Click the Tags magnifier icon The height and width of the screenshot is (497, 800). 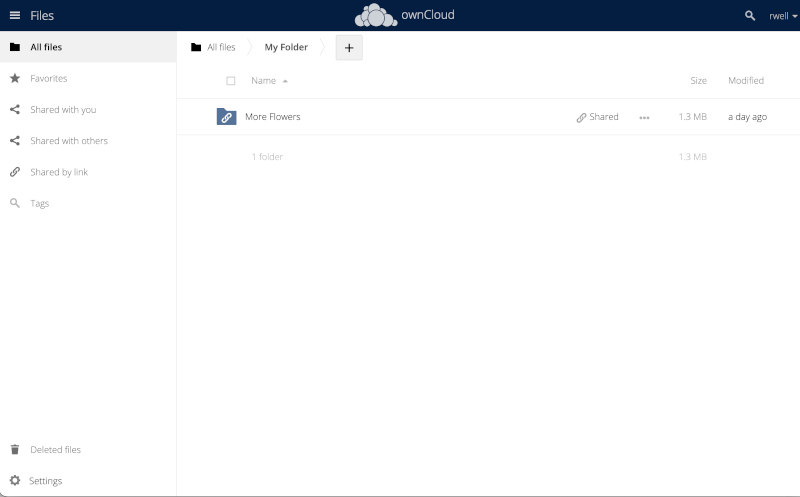pyautogui.click(x=15, y=203)
